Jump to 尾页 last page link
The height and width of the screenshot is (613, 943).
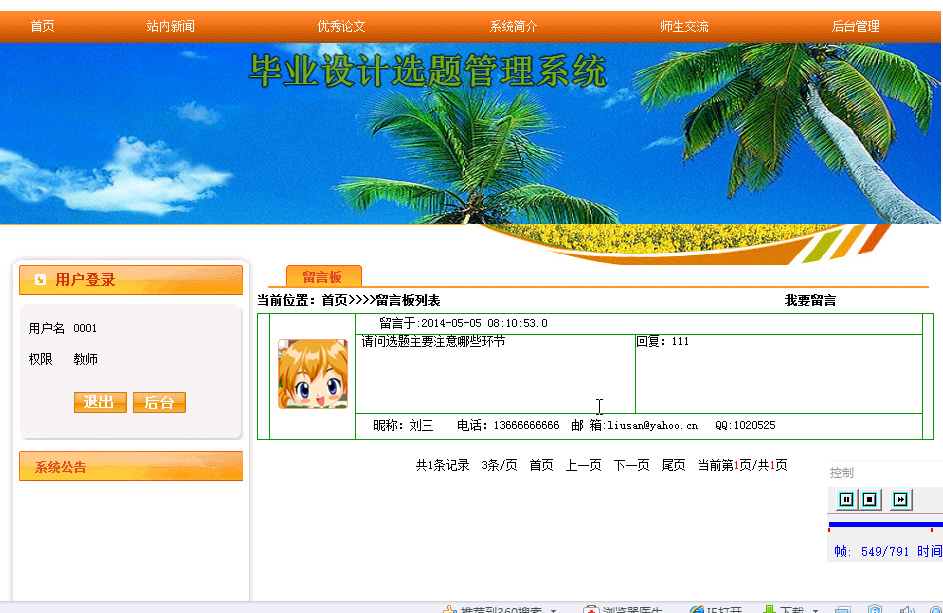tap(674, 465)
